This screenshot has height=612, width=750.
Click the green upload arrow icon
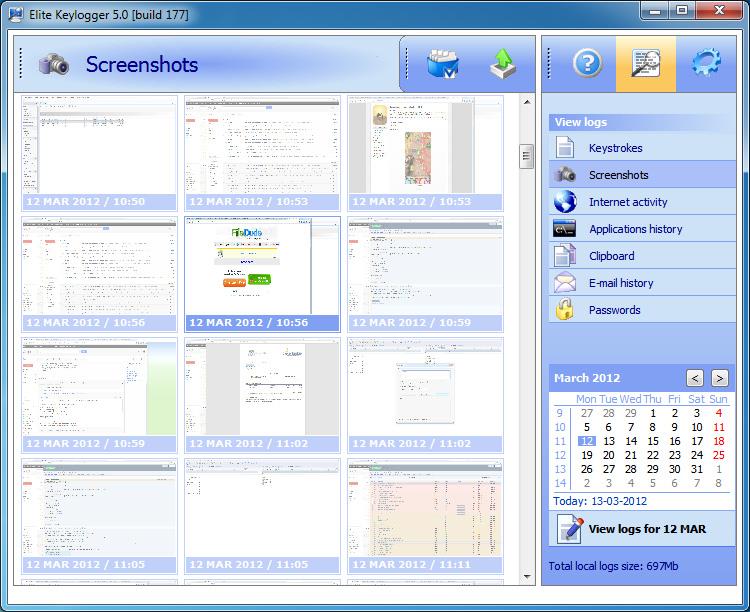502,64
